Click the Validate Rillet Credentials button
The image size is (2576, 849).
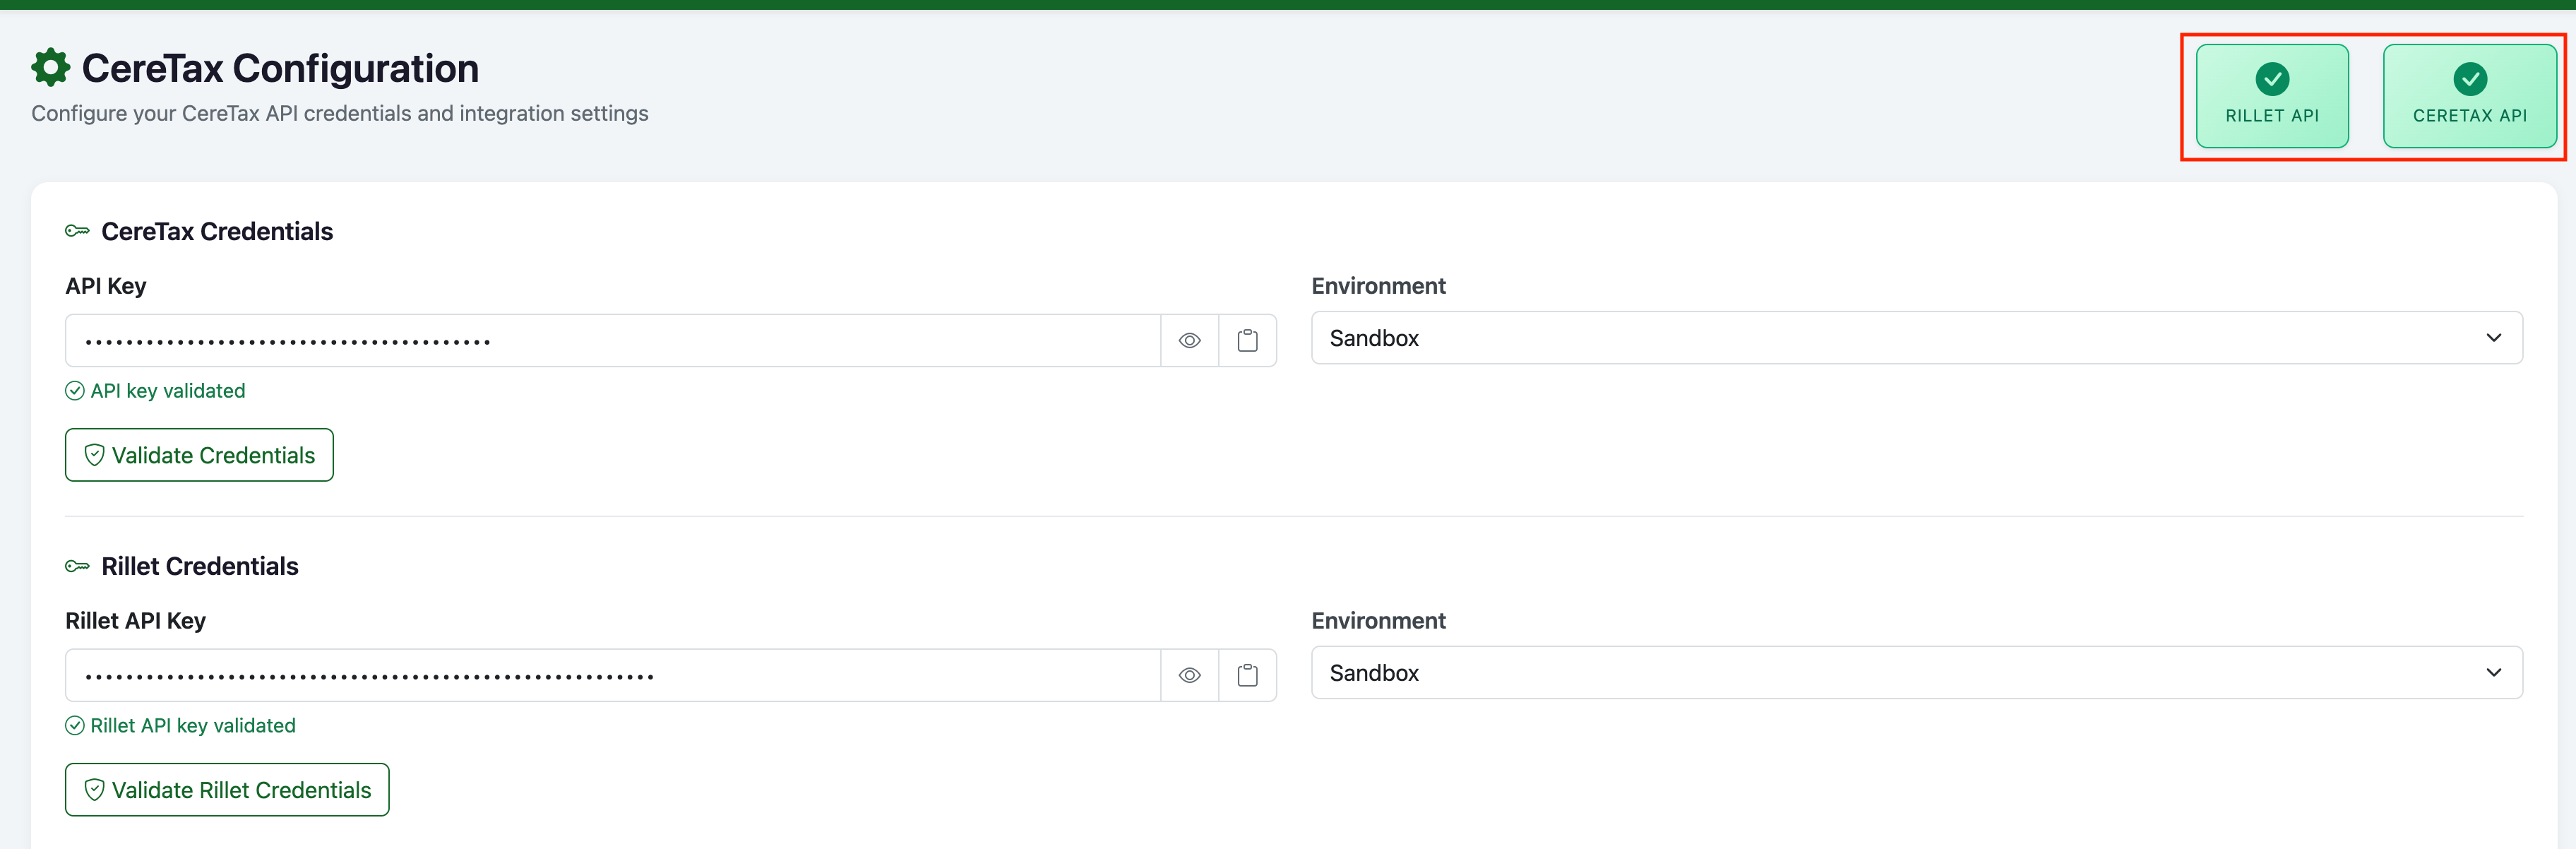227,790
